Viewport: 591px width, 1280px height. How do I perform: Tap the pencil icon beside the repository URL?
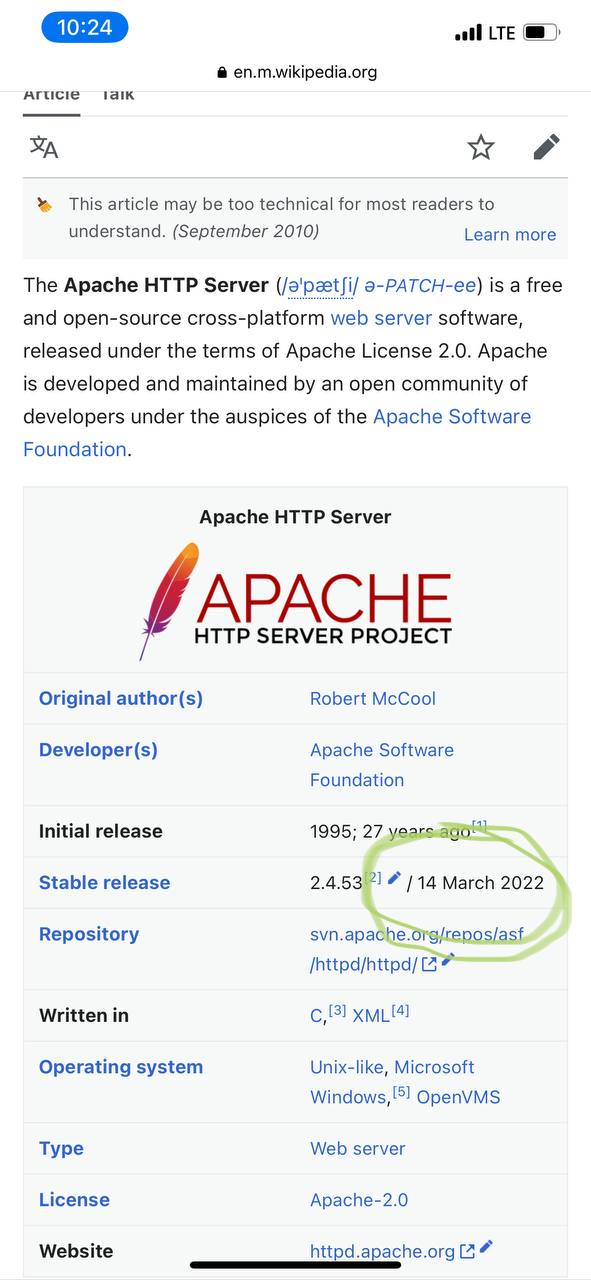pos(447,960)
